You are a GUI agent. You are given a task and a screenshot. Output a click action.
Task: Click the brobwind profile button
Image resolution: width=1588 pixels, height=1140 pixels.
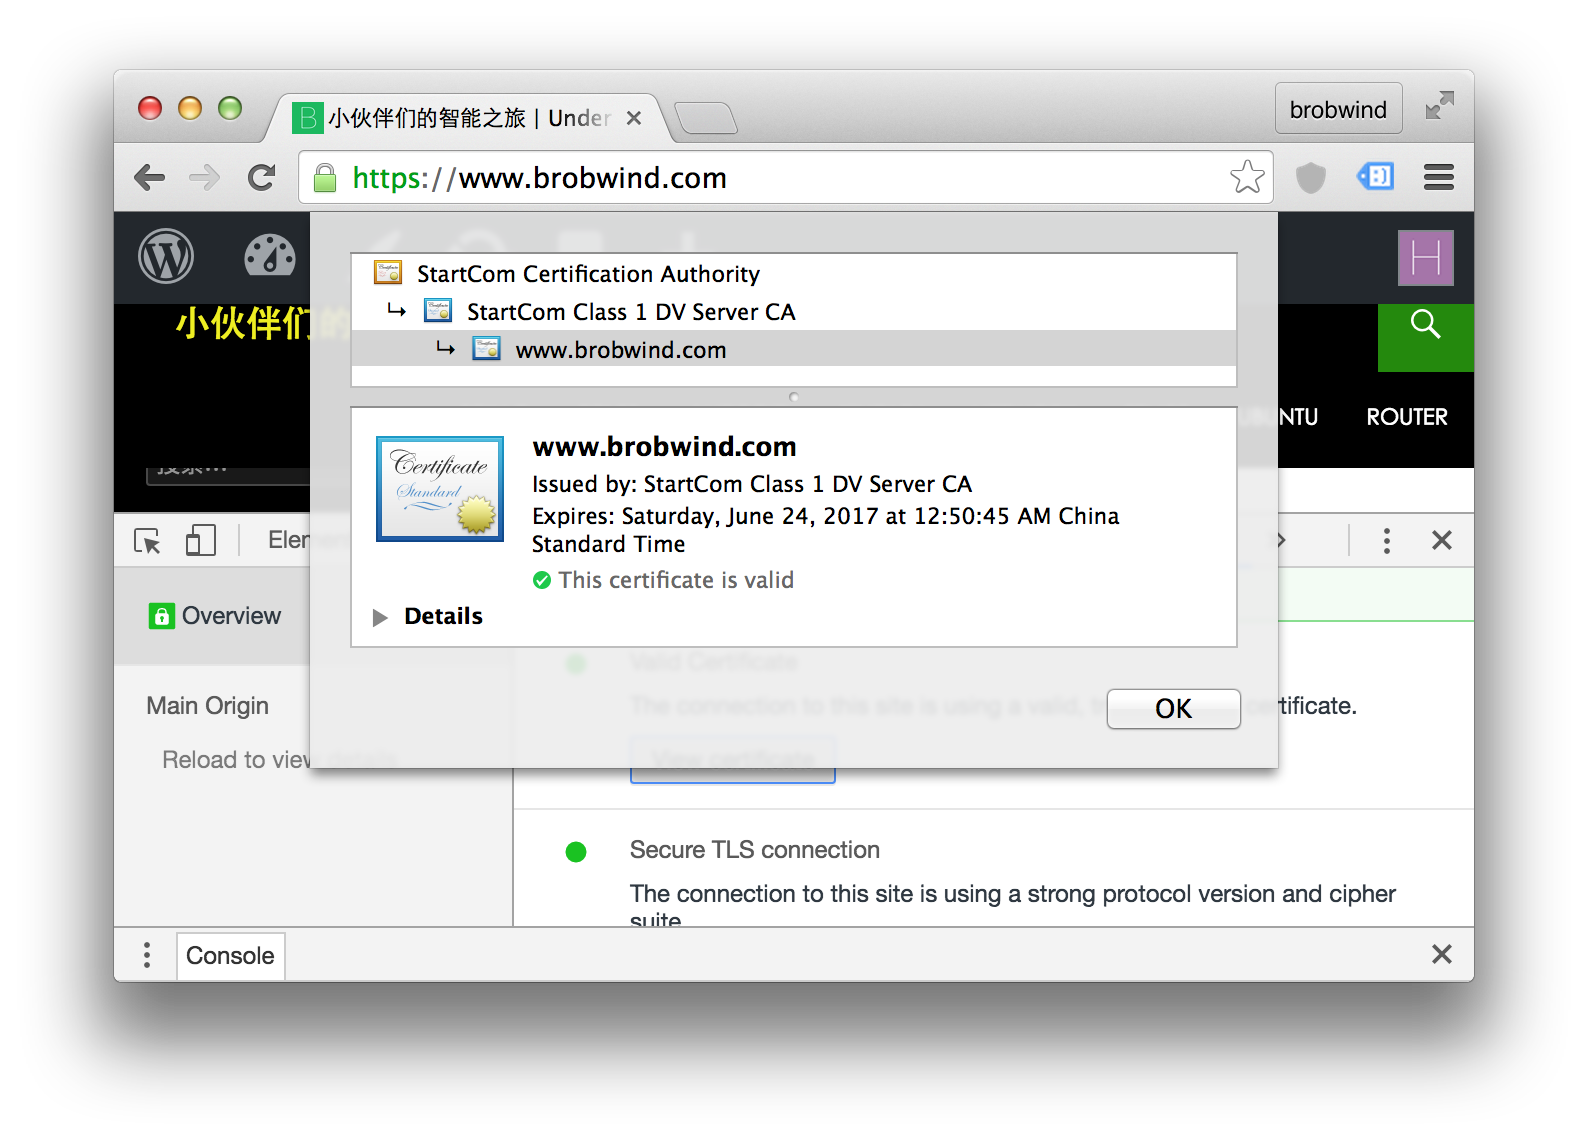click(x=1338, y=109)
